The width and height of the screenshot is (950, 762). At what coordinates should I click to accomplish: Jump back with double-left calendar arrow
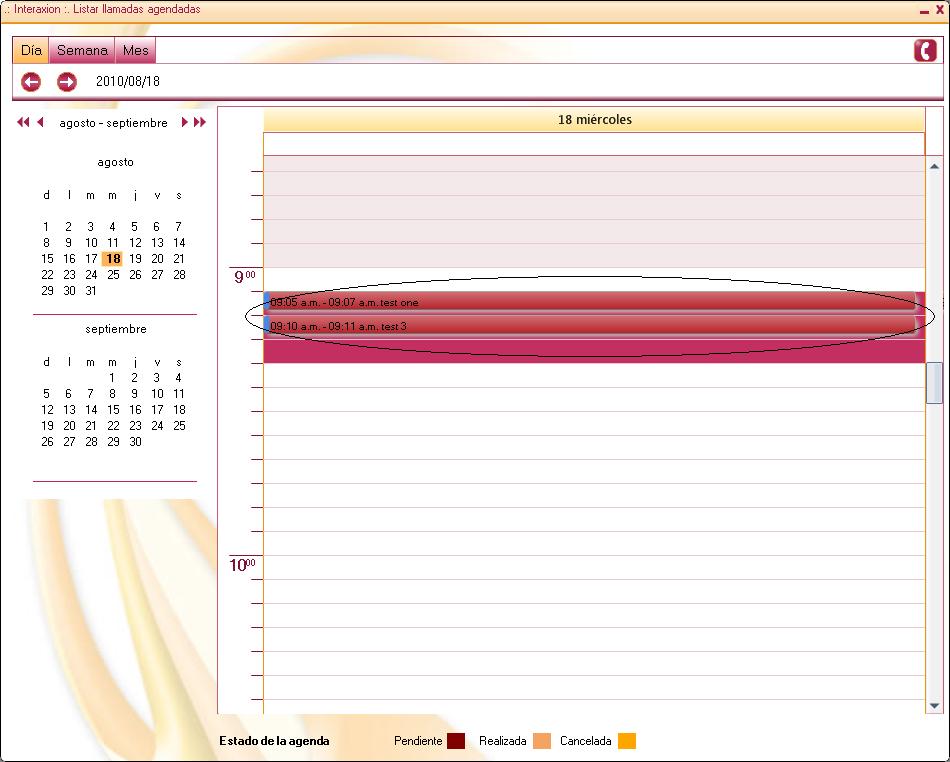coord(23,122)
